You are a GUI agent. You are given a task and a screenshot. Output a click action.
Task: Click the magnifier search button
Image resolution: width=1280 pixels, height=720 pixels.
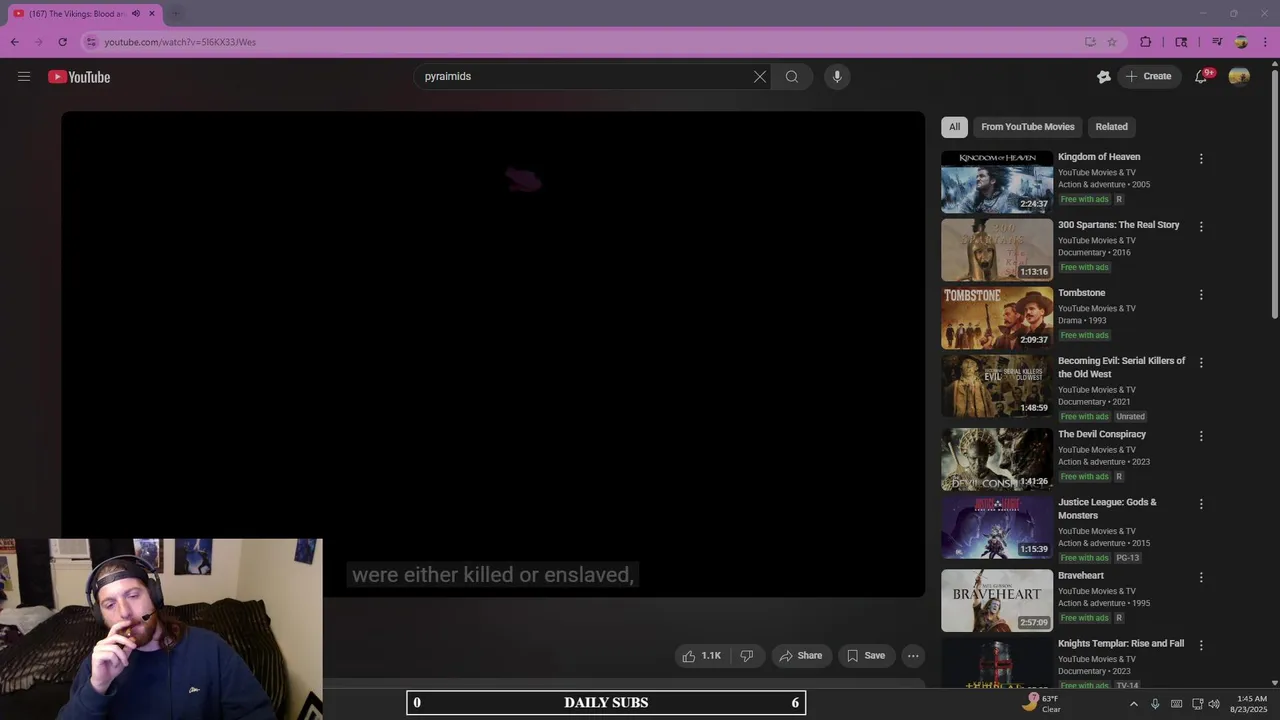tap(792, 76)
